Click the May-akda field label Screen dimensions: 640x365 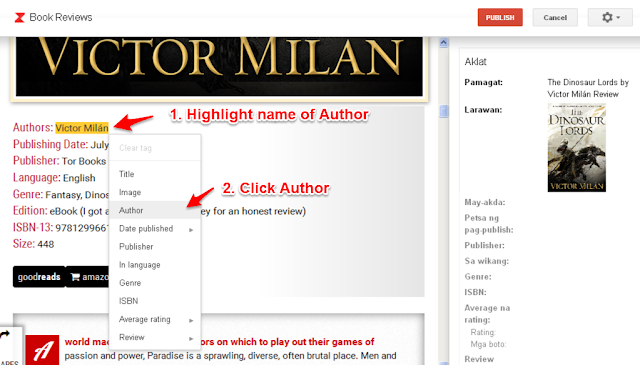[x=484, y=203]
